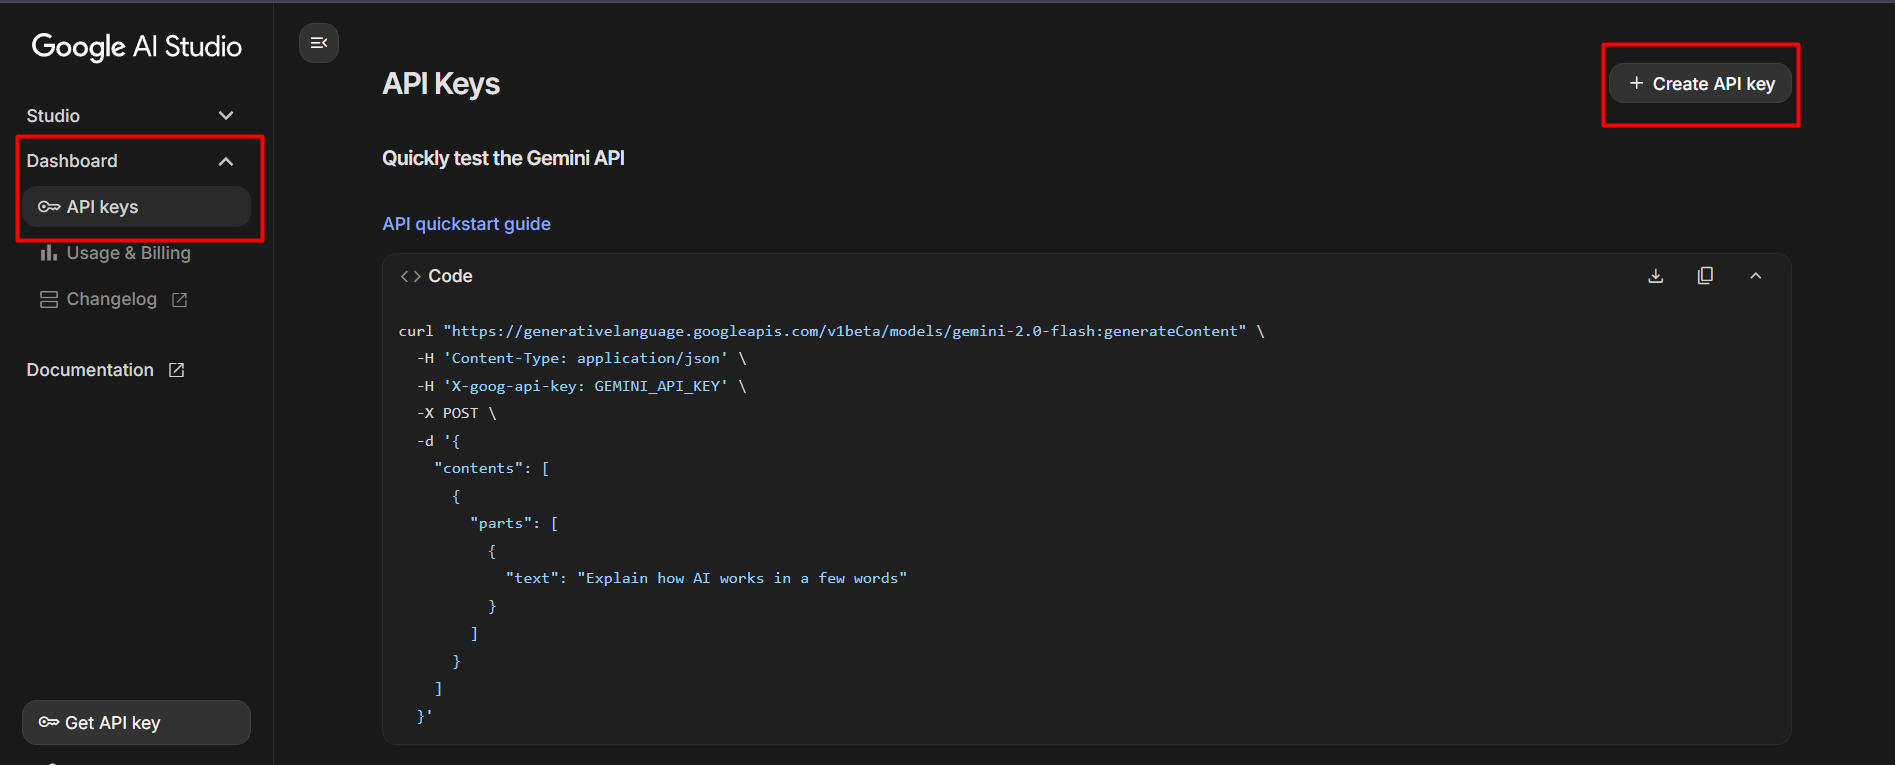Click the key icon in Get API key
Image resolution: width=1895 pixels, height=765 pixels.
pyautogui.click(x=49, y=722)
